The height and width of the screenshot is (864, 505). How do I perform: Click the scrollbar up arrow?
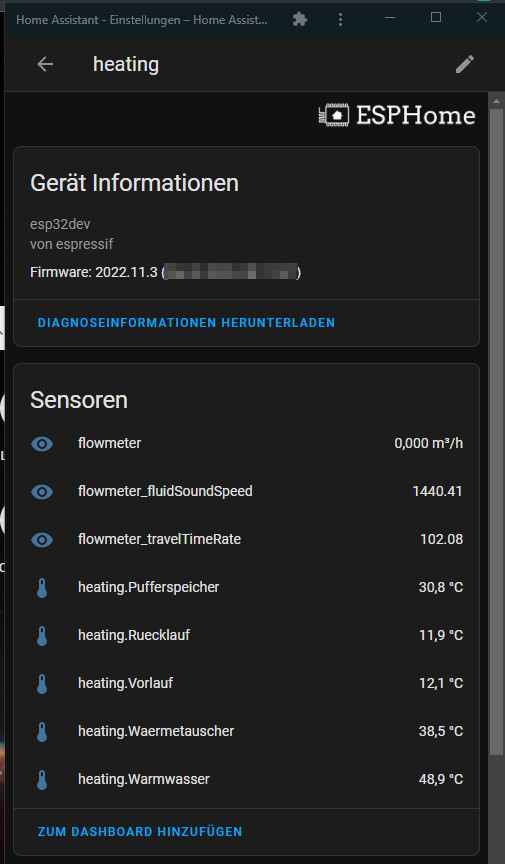click(496, 101)
